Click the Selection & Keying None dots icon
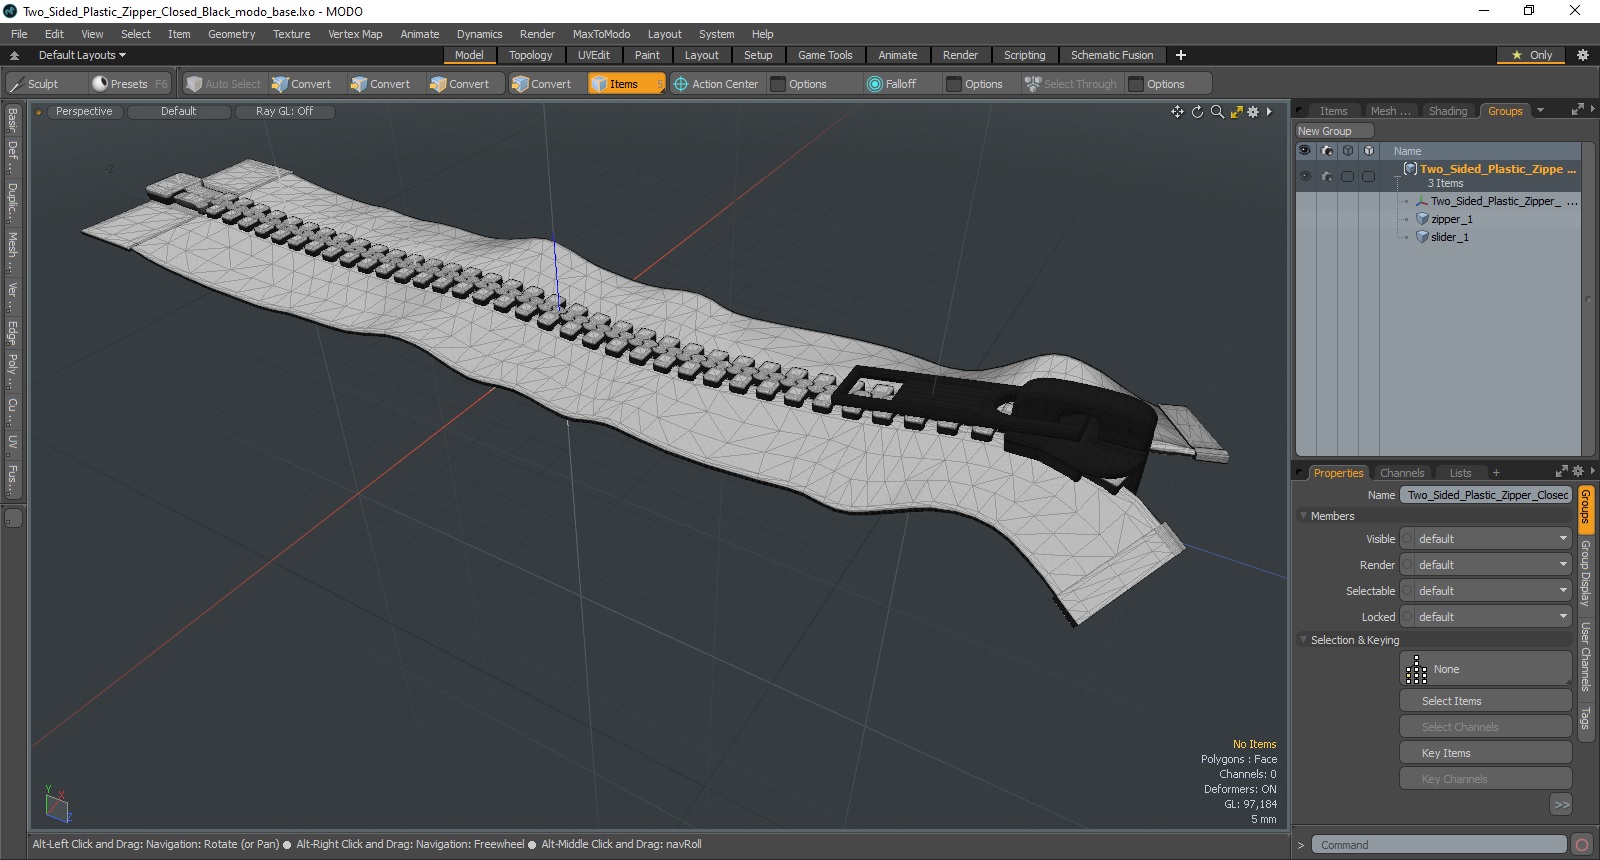The width and height of the screenshot is (1600, 860). pyautogui.click(x=1416, y=669)
